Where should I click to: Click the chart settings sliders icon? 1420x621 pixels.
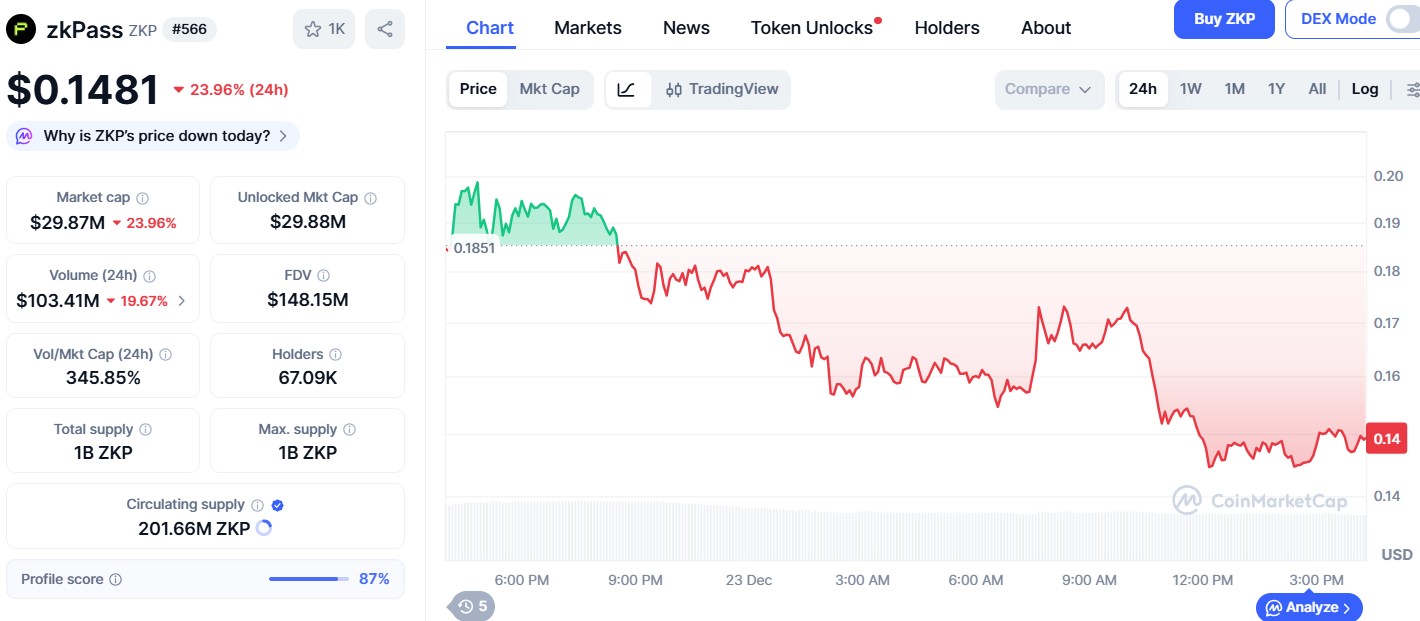[1413, 89]
